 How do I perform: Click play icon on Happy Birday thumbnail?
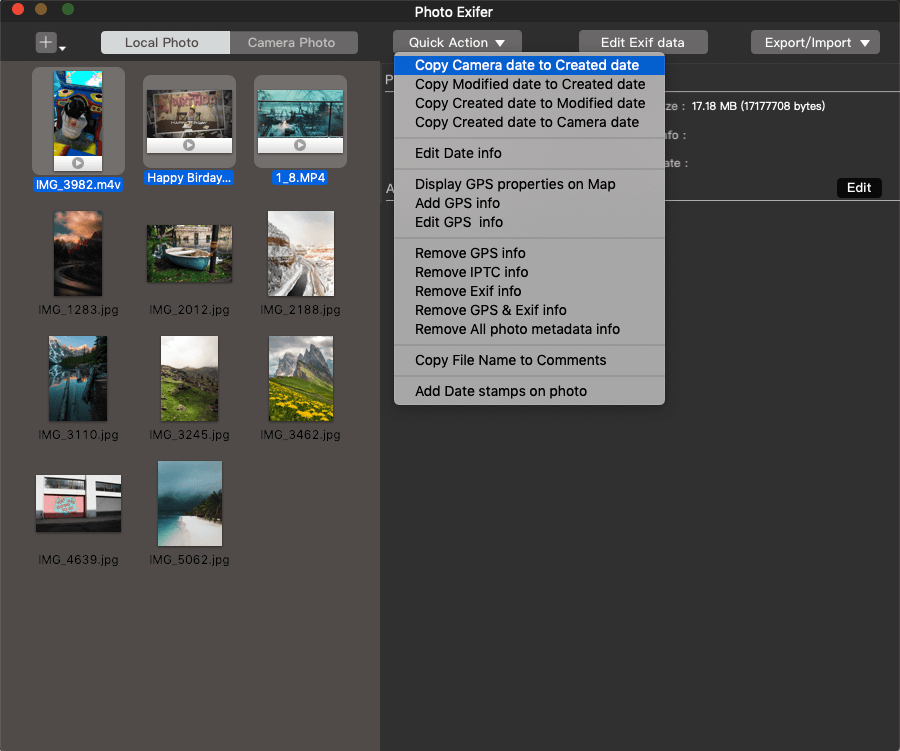pyautogui.click(x=189, y=145)
